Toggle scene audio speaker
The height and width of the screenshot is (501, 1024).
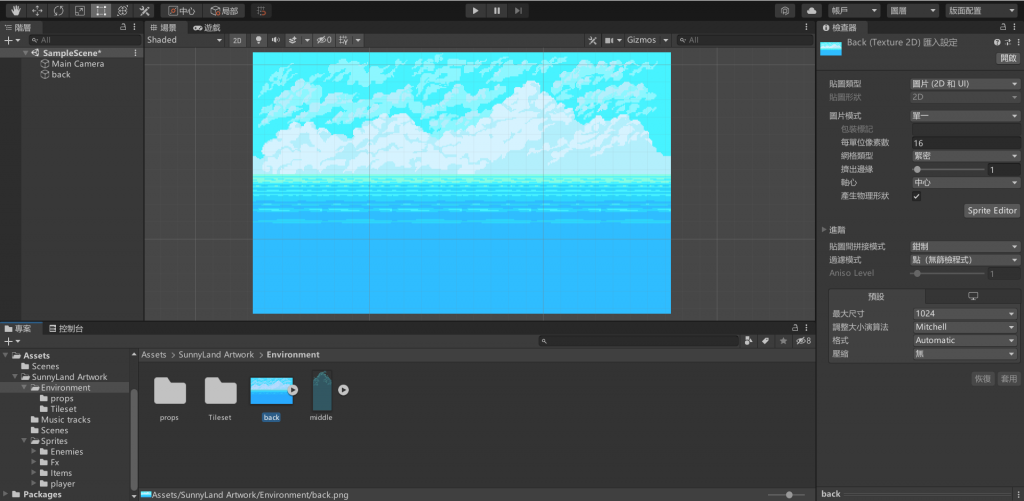pyautogui.click(x=276, y=40)
